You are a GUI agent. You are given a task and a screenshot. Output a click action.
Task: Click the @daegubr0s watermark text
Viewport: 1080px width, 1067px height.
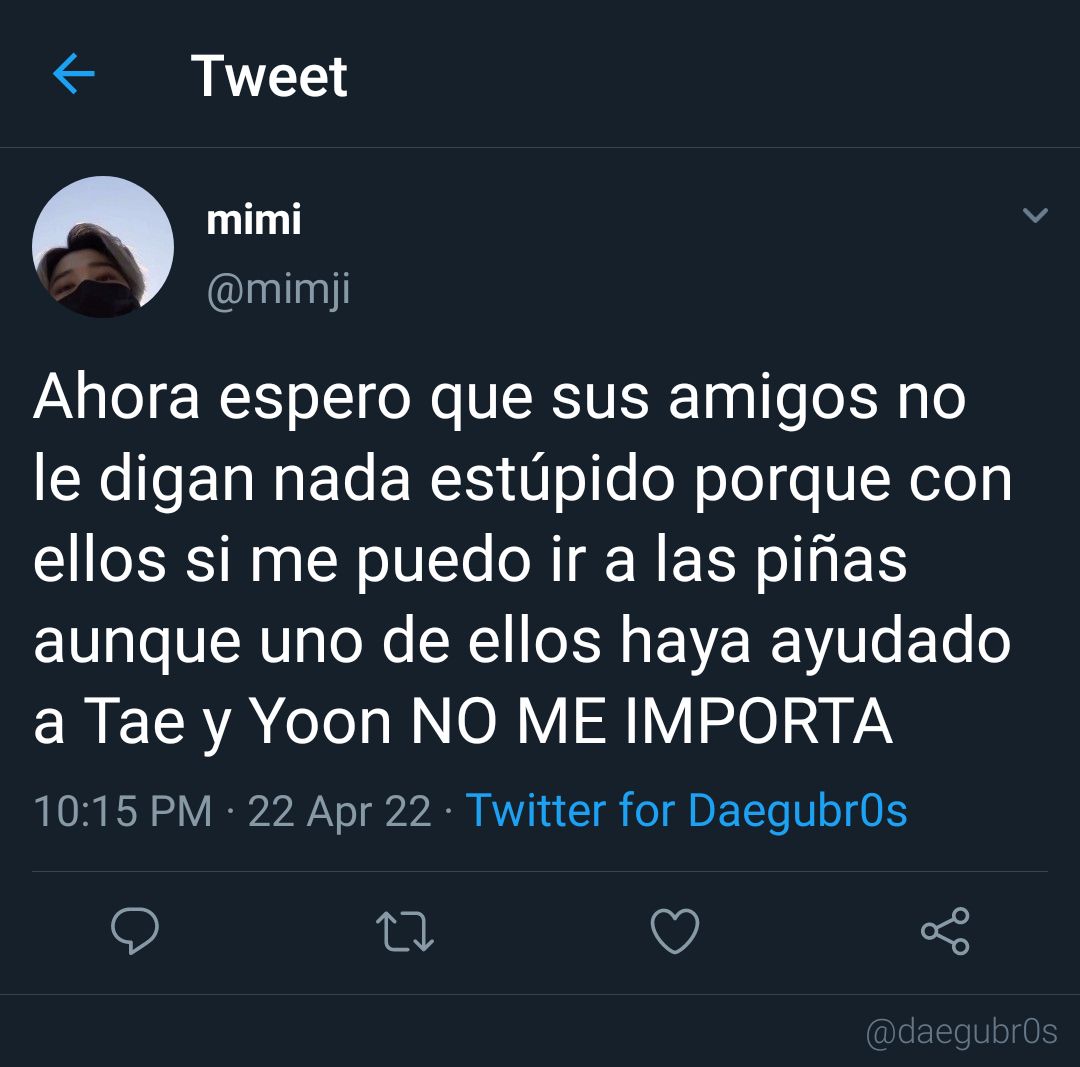(961, 1032)
